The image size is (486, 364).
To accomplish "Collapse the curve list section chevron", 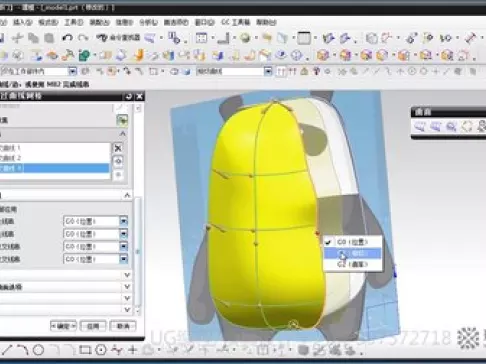I will [123, 134].
